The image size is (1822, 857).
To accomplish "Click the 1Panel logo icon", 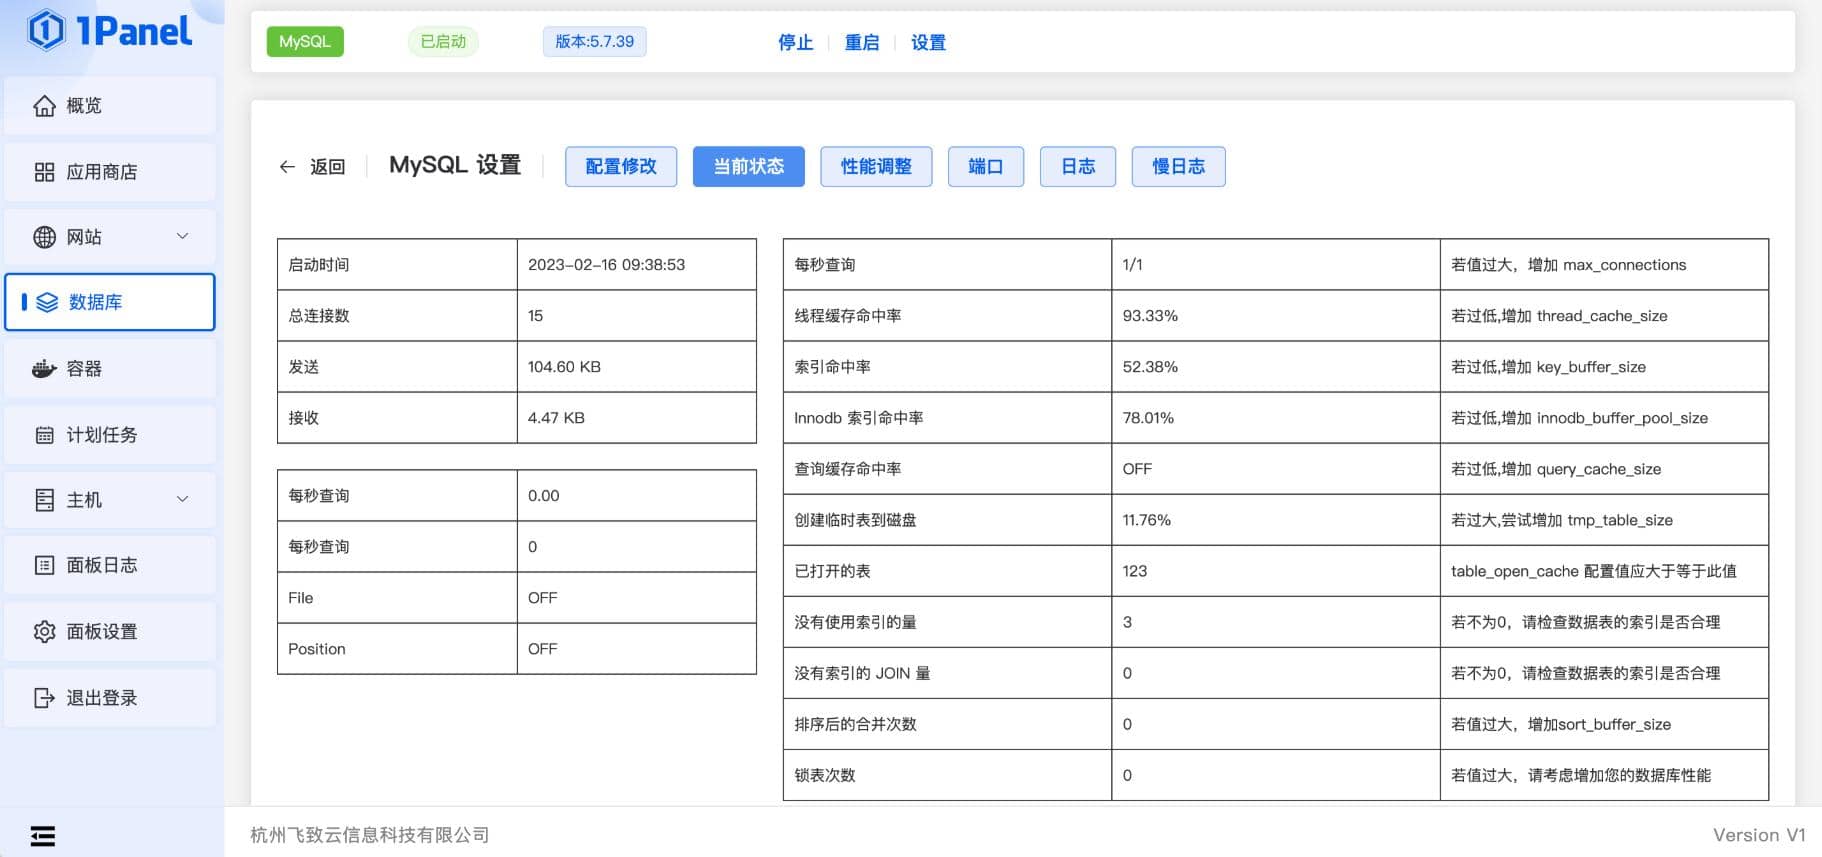I will click(46, 30).
